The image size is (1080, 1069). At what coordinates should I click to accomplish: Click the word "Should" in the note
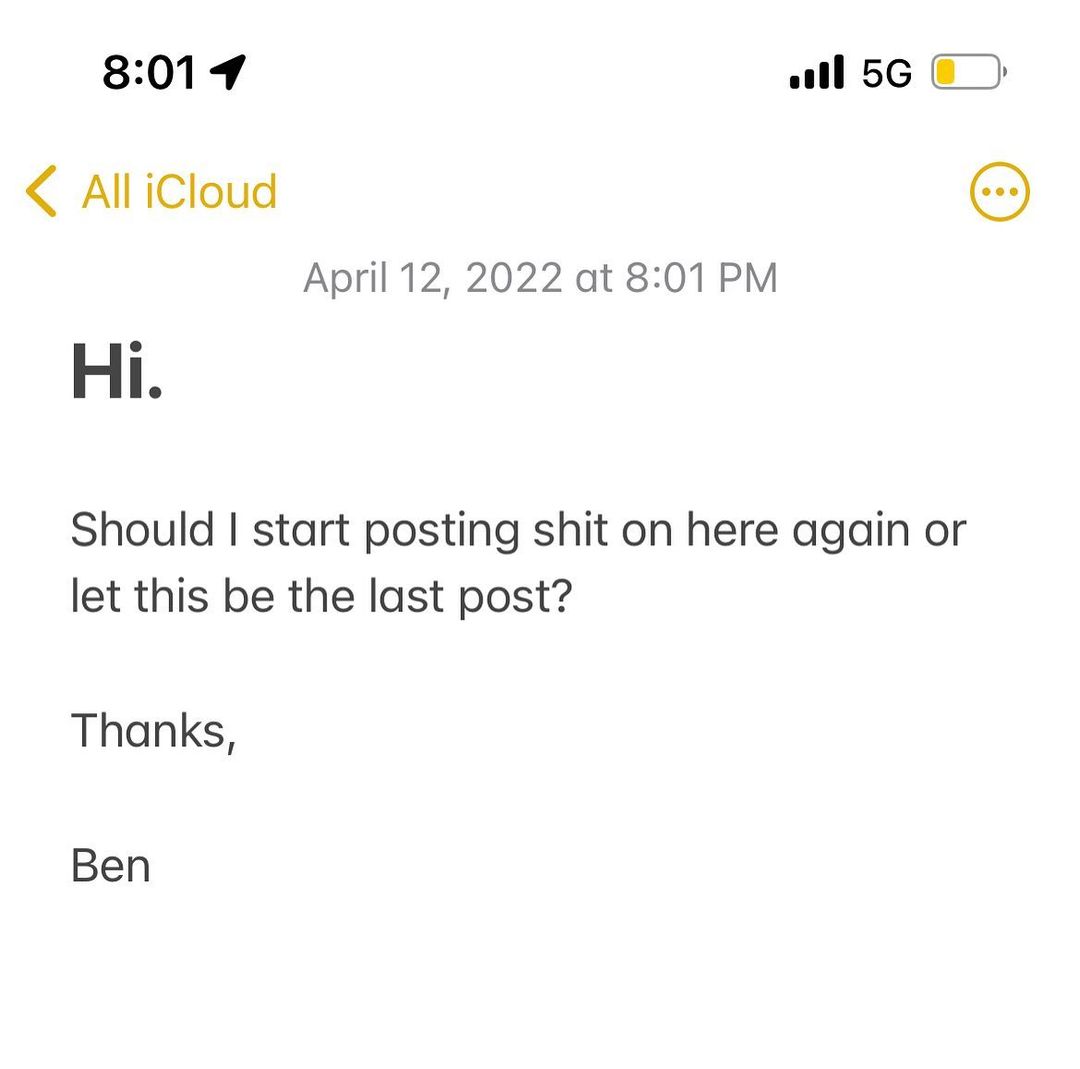142,530
